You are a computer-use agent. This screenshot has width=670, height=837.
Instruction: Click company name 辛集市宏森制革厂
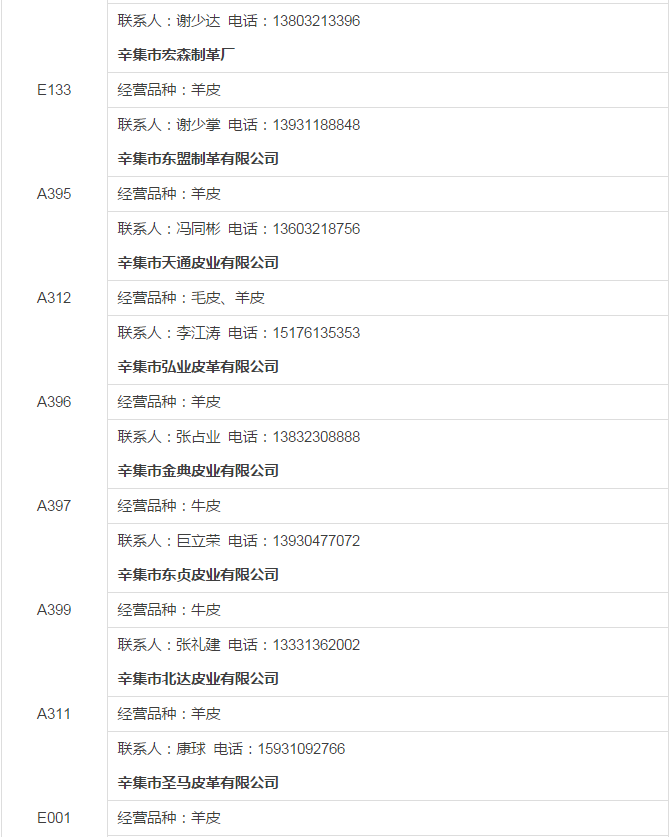pos(176,55)
